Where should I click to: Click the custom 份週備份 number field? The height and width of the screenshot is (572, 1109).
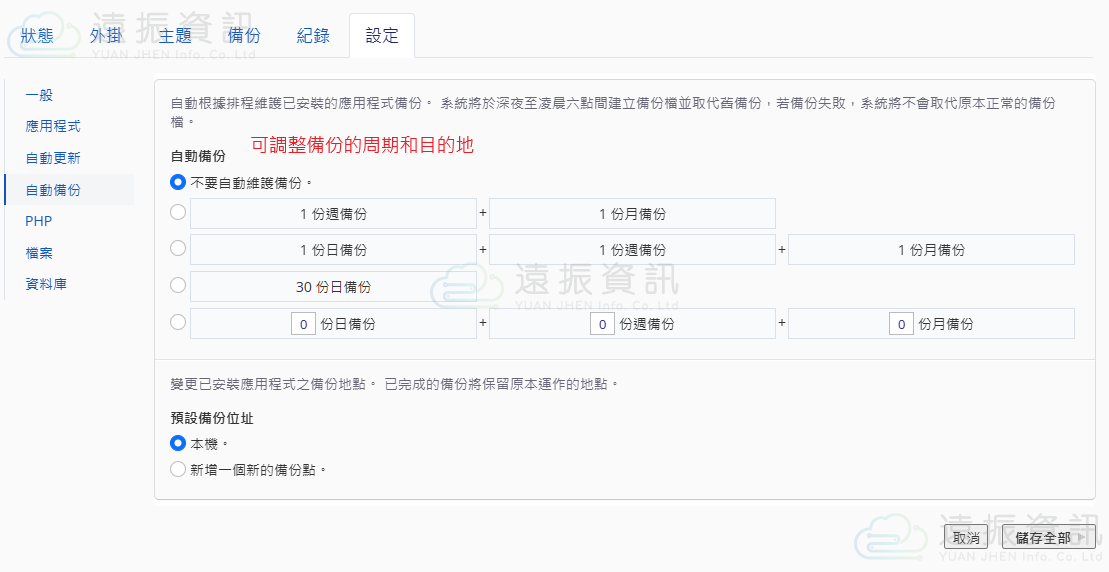click(602, 324)
